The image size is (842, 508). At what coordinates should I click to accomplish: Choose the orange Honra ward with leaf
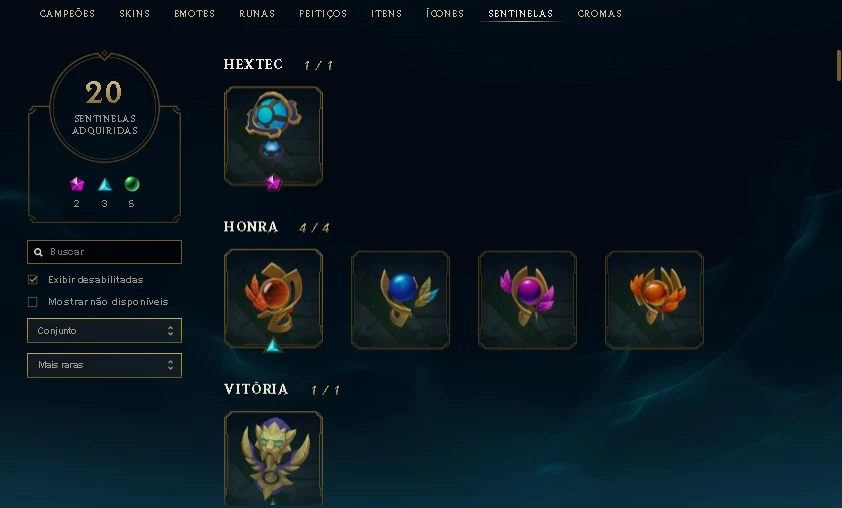coord(273,299)
